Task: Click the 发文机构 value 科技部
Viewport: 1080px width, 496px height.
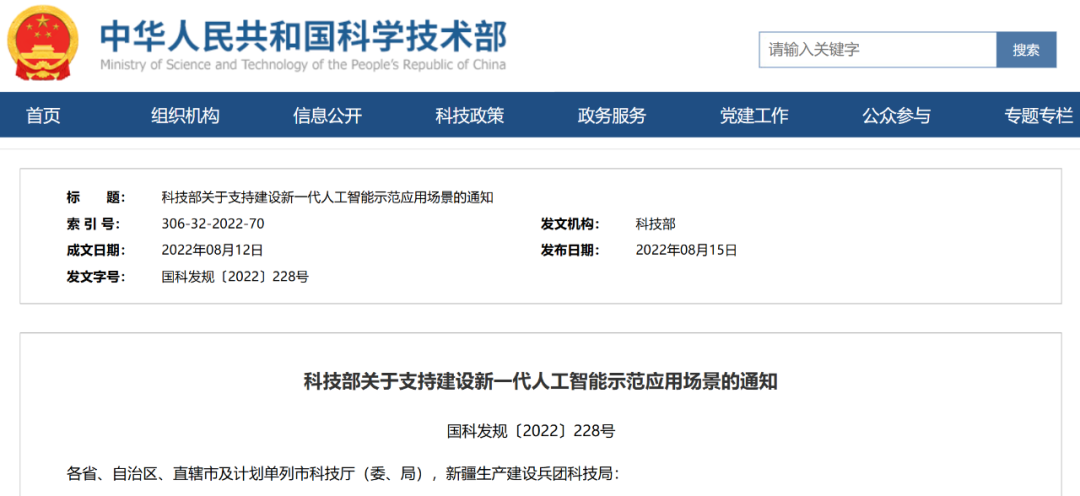Action: click(655, 224)
